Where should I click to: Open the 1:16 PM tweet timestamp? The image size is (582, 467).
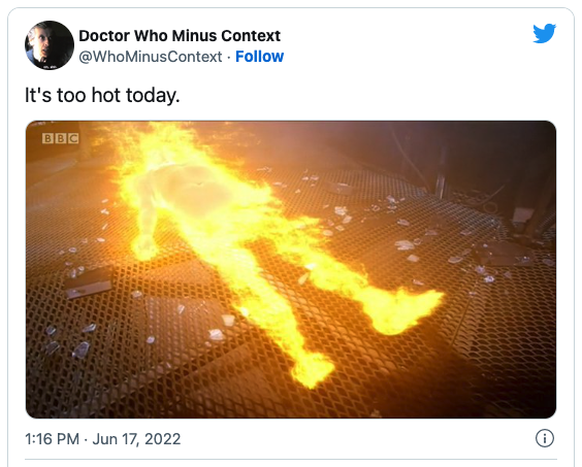pos(52,439)
